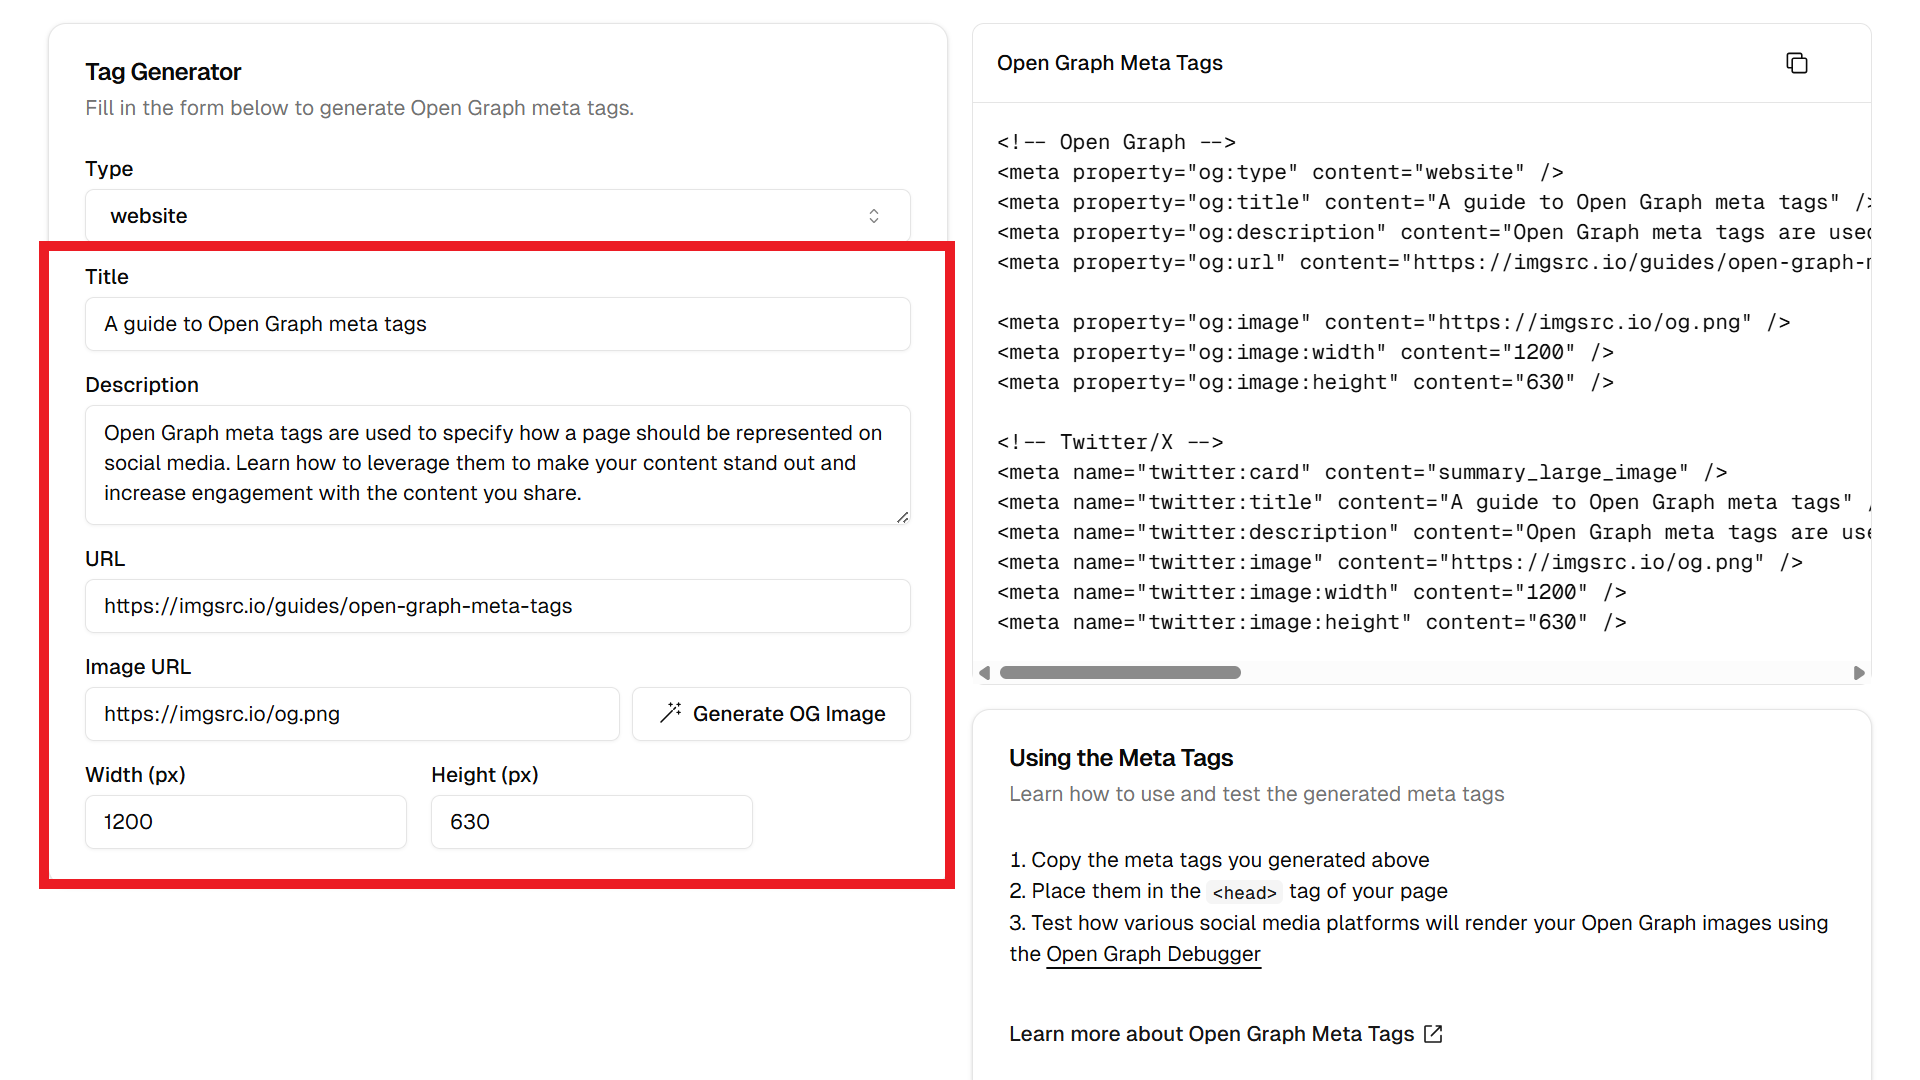Click into the Title input field
1920x1080 pixels.
click(497, 324)
